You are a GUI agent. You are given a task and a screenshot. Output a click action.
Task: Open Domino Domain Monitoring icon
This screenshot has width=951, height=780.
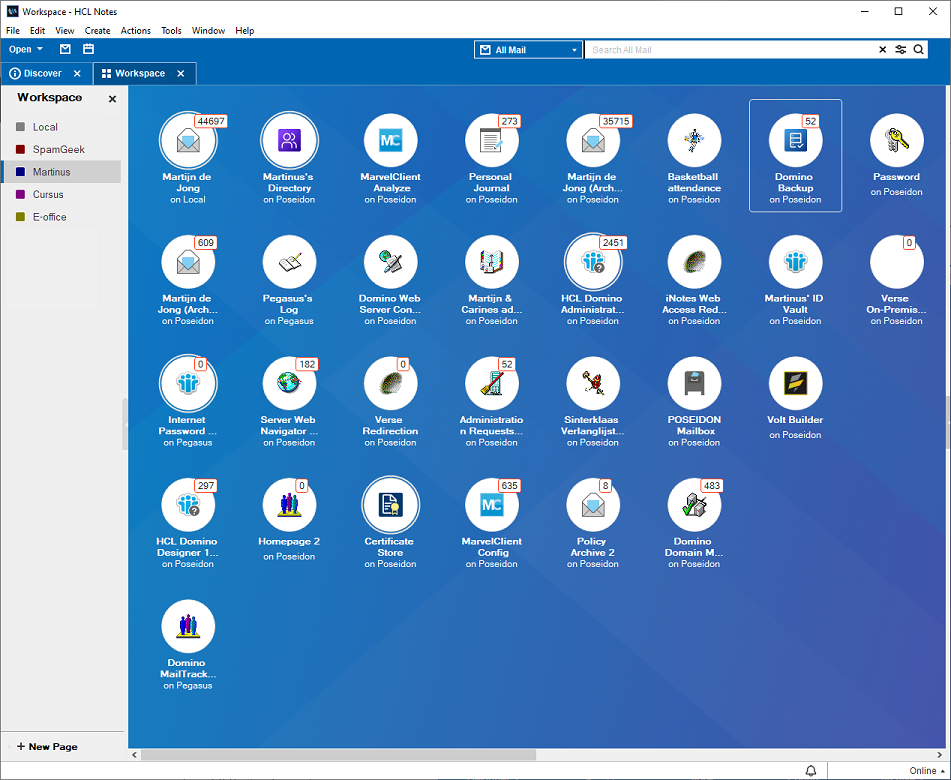point(694,505)
